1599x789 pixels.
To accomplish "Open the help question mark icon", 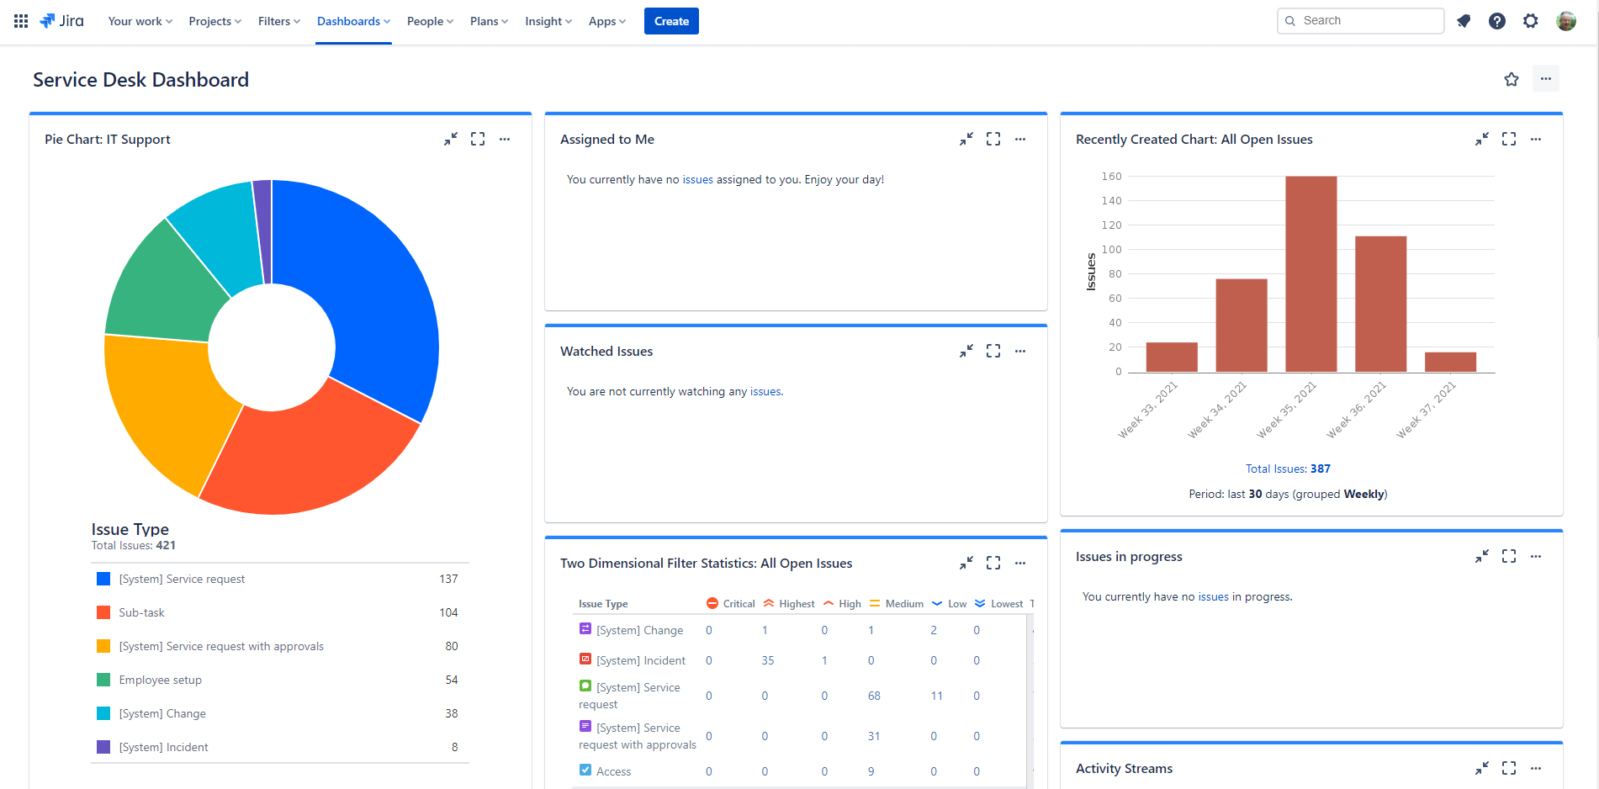I will coord(1497,21).
